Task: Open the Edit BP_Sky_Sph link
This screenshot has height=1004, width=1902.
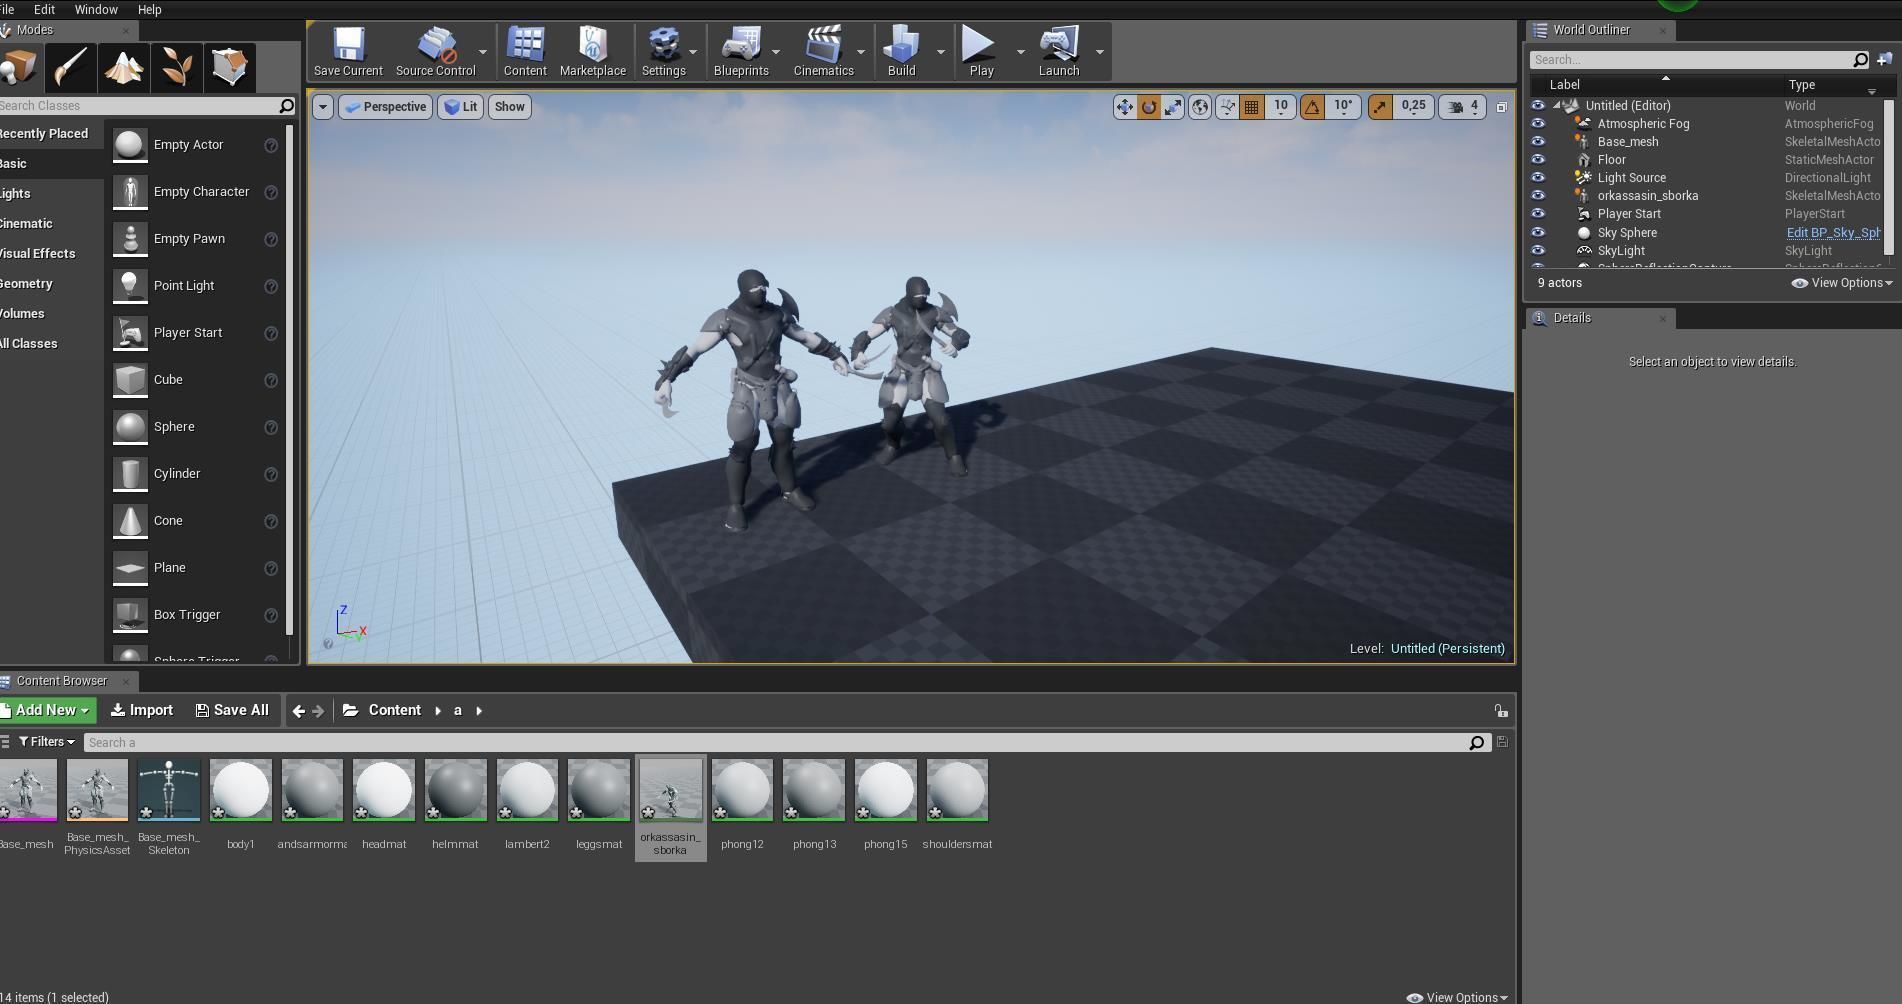Action: (x=1833, y=233)
